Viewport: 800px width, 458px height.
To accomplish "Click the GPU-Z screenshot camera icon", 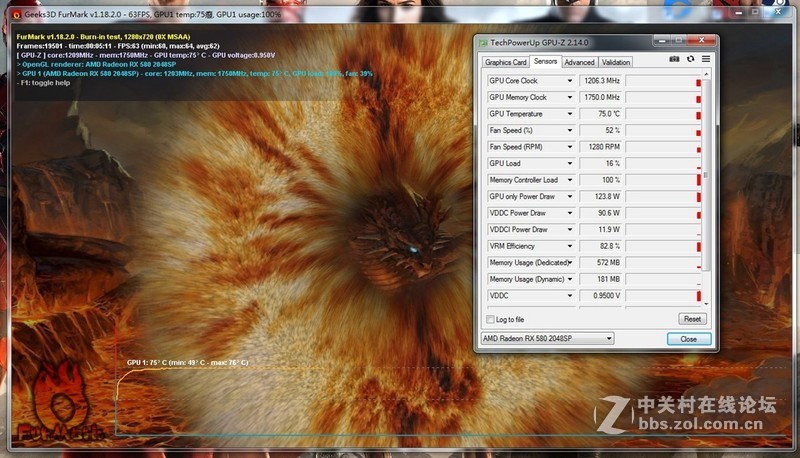I will click(x=674, y=59).
